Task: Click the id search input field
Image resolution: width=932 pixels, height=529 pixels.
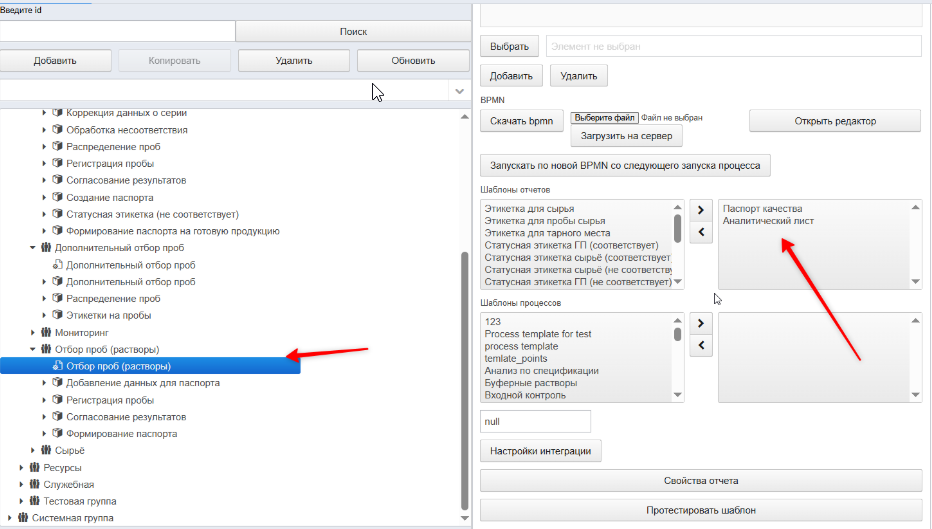Action: tap(118, 32)
